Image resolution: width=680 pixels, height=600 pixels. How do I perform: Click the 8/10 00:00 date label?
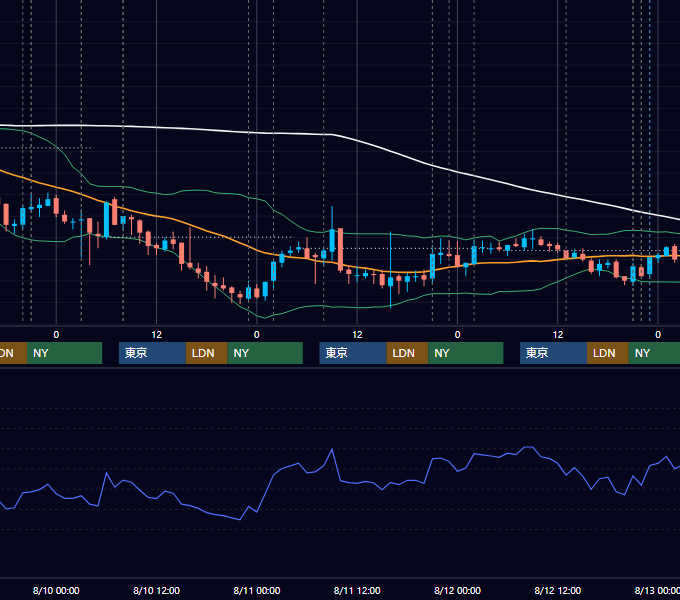point(56,590)
